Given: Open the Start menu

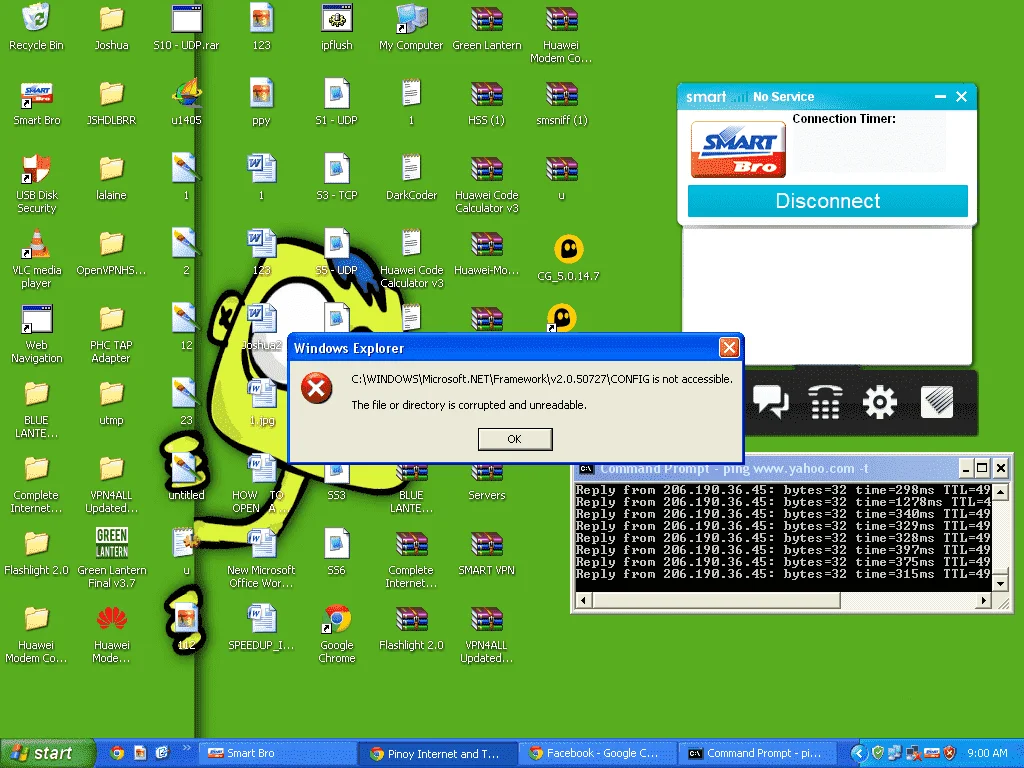Looking at the screenshot, I should [47, 753].
